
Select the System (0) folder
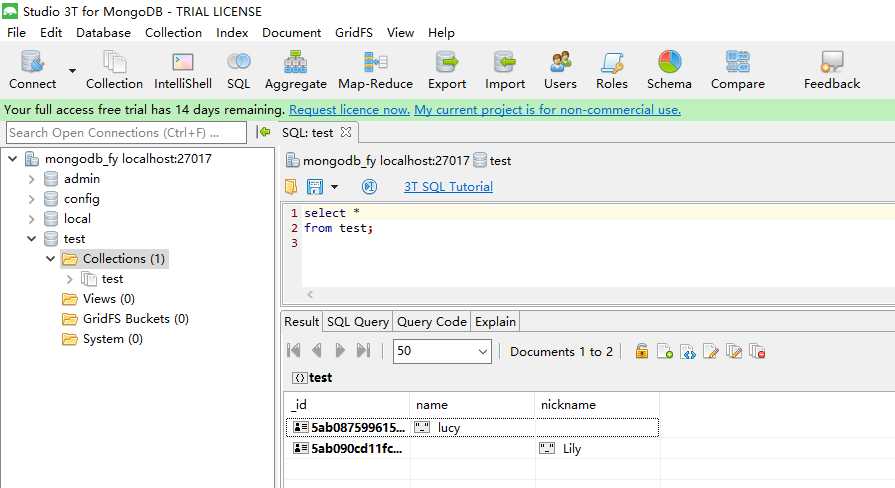[x=112, y=338]
